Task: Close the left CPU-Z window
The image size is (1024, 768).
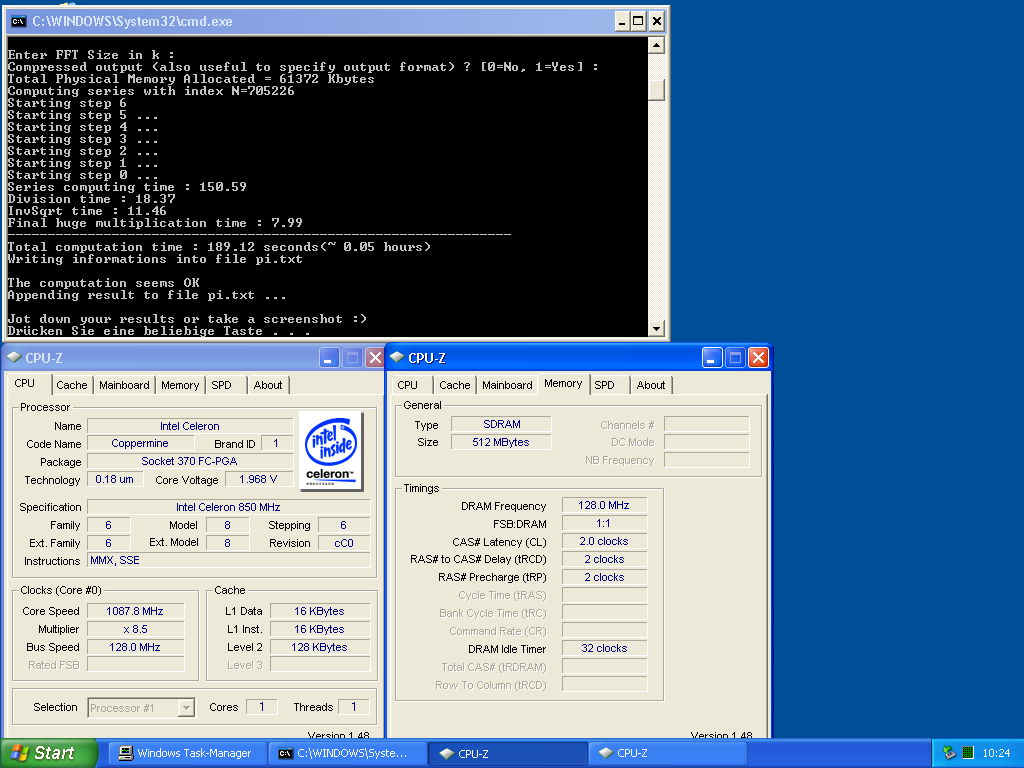Action: (x=375, y=358)
